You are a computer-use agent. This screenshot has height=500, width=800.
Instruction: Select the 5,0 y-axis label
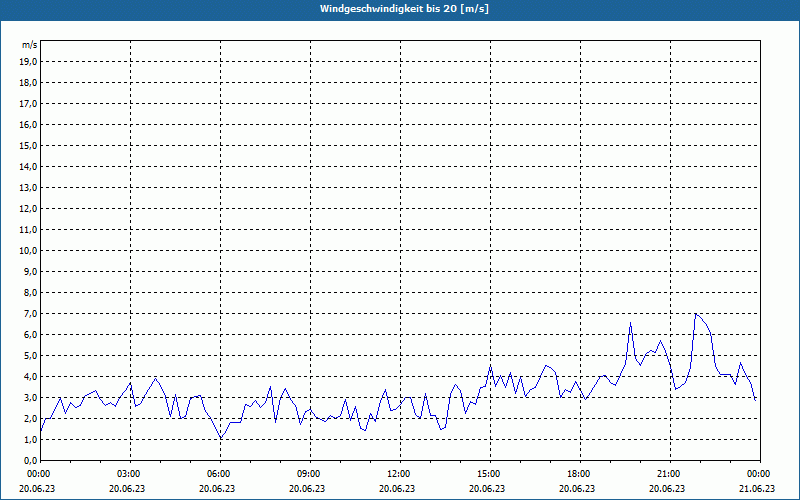tap(31, 356)
